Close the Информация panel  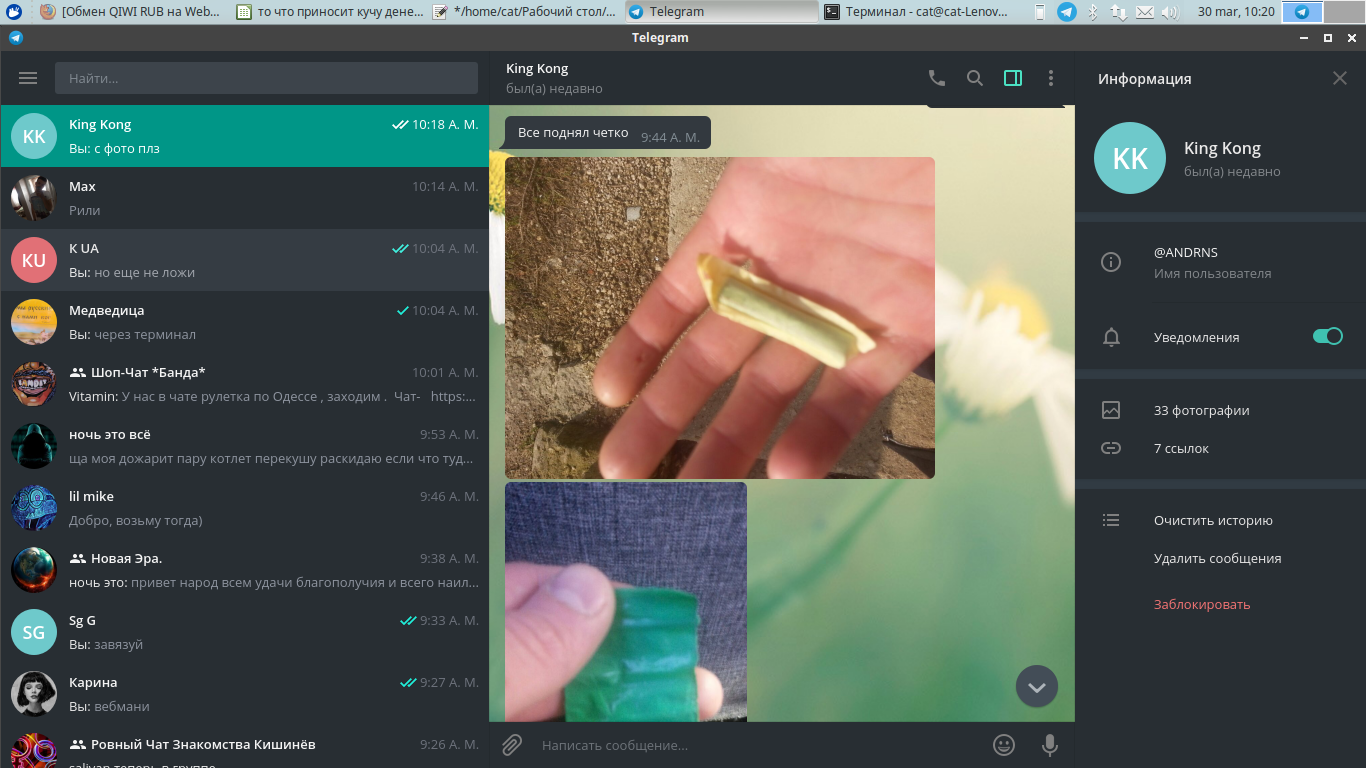tap(1339, 78)
